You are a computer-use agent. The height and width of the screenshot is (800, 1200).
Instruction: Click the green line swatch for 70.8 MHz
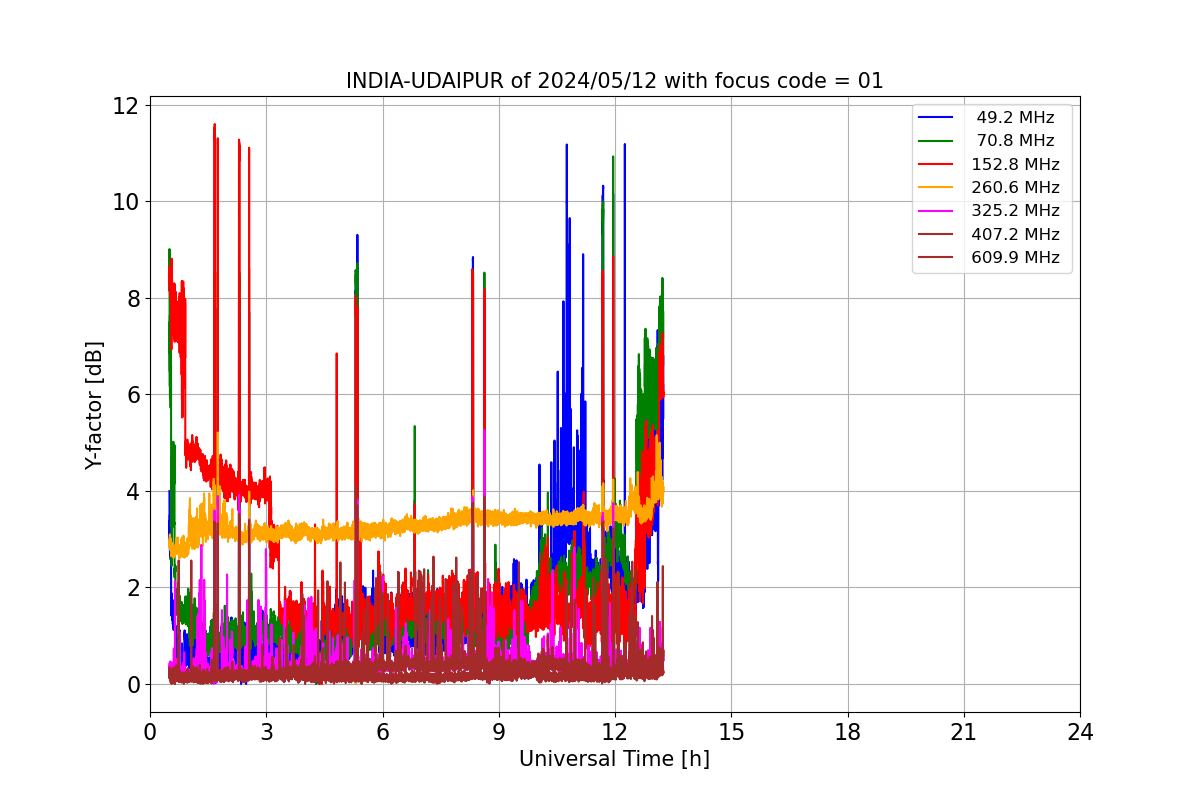[935, 141]
